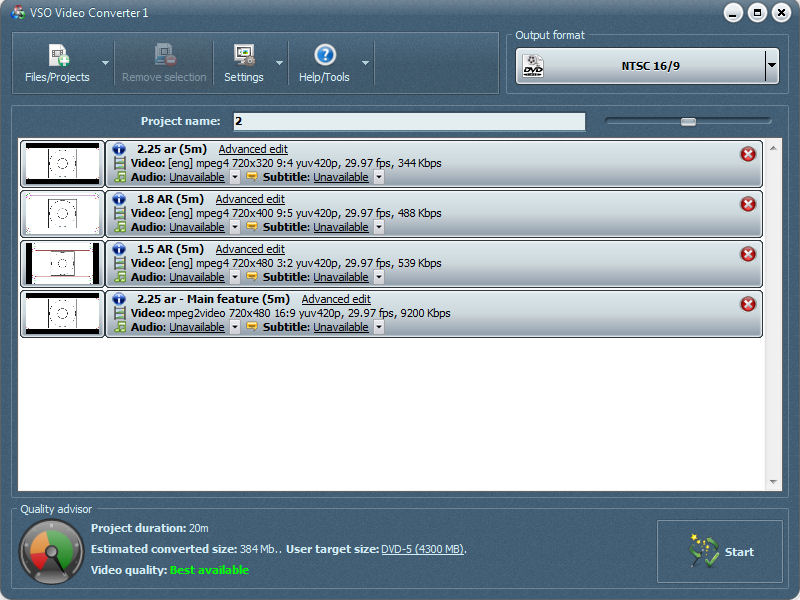800x600 pixels.
Task: Expand the Output format dropdown arrow
Action: [771, 66]
